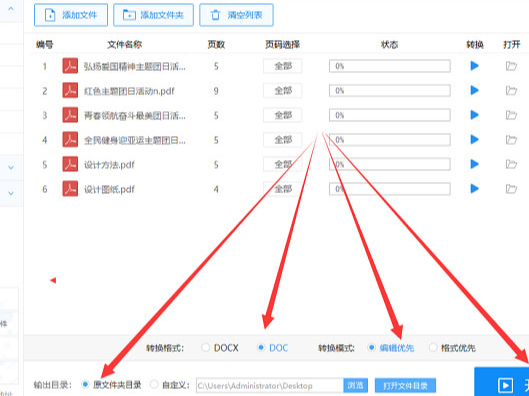Open page selection 全部 for row 2
This screenshot has width=529, height=396.
[283, 90]
